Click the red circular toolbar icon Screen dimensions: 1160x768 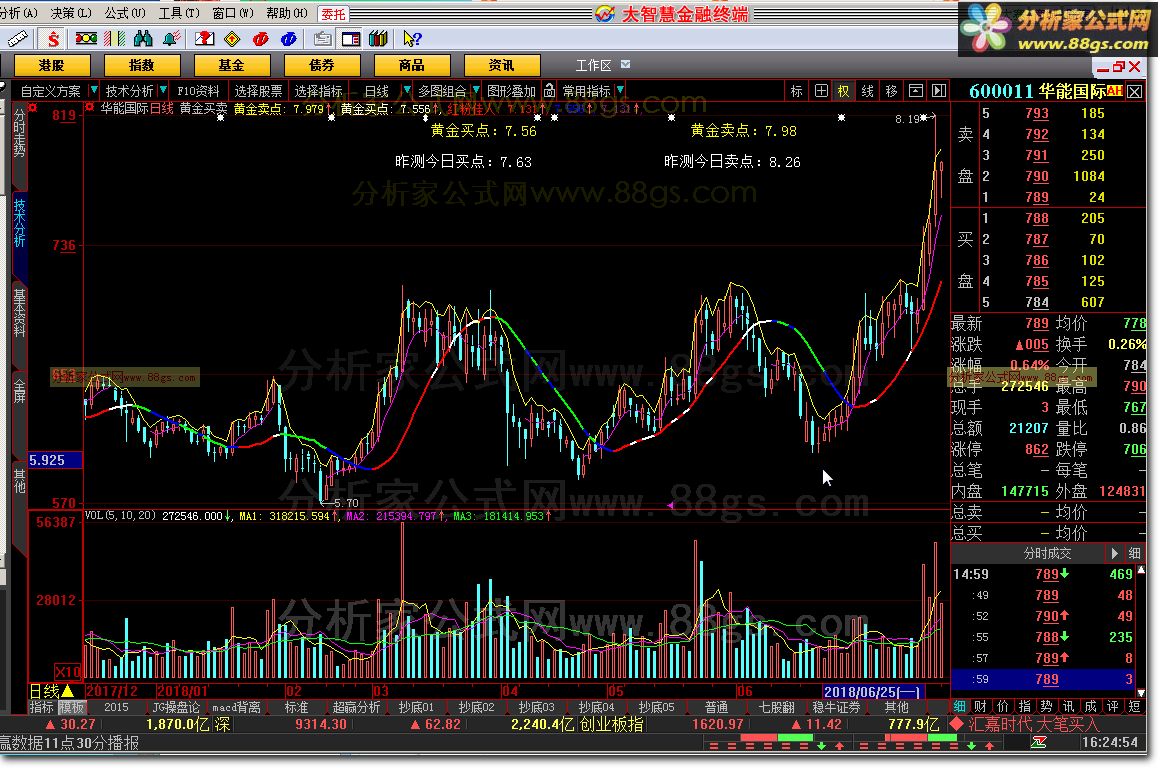click(x=260, y=38)
